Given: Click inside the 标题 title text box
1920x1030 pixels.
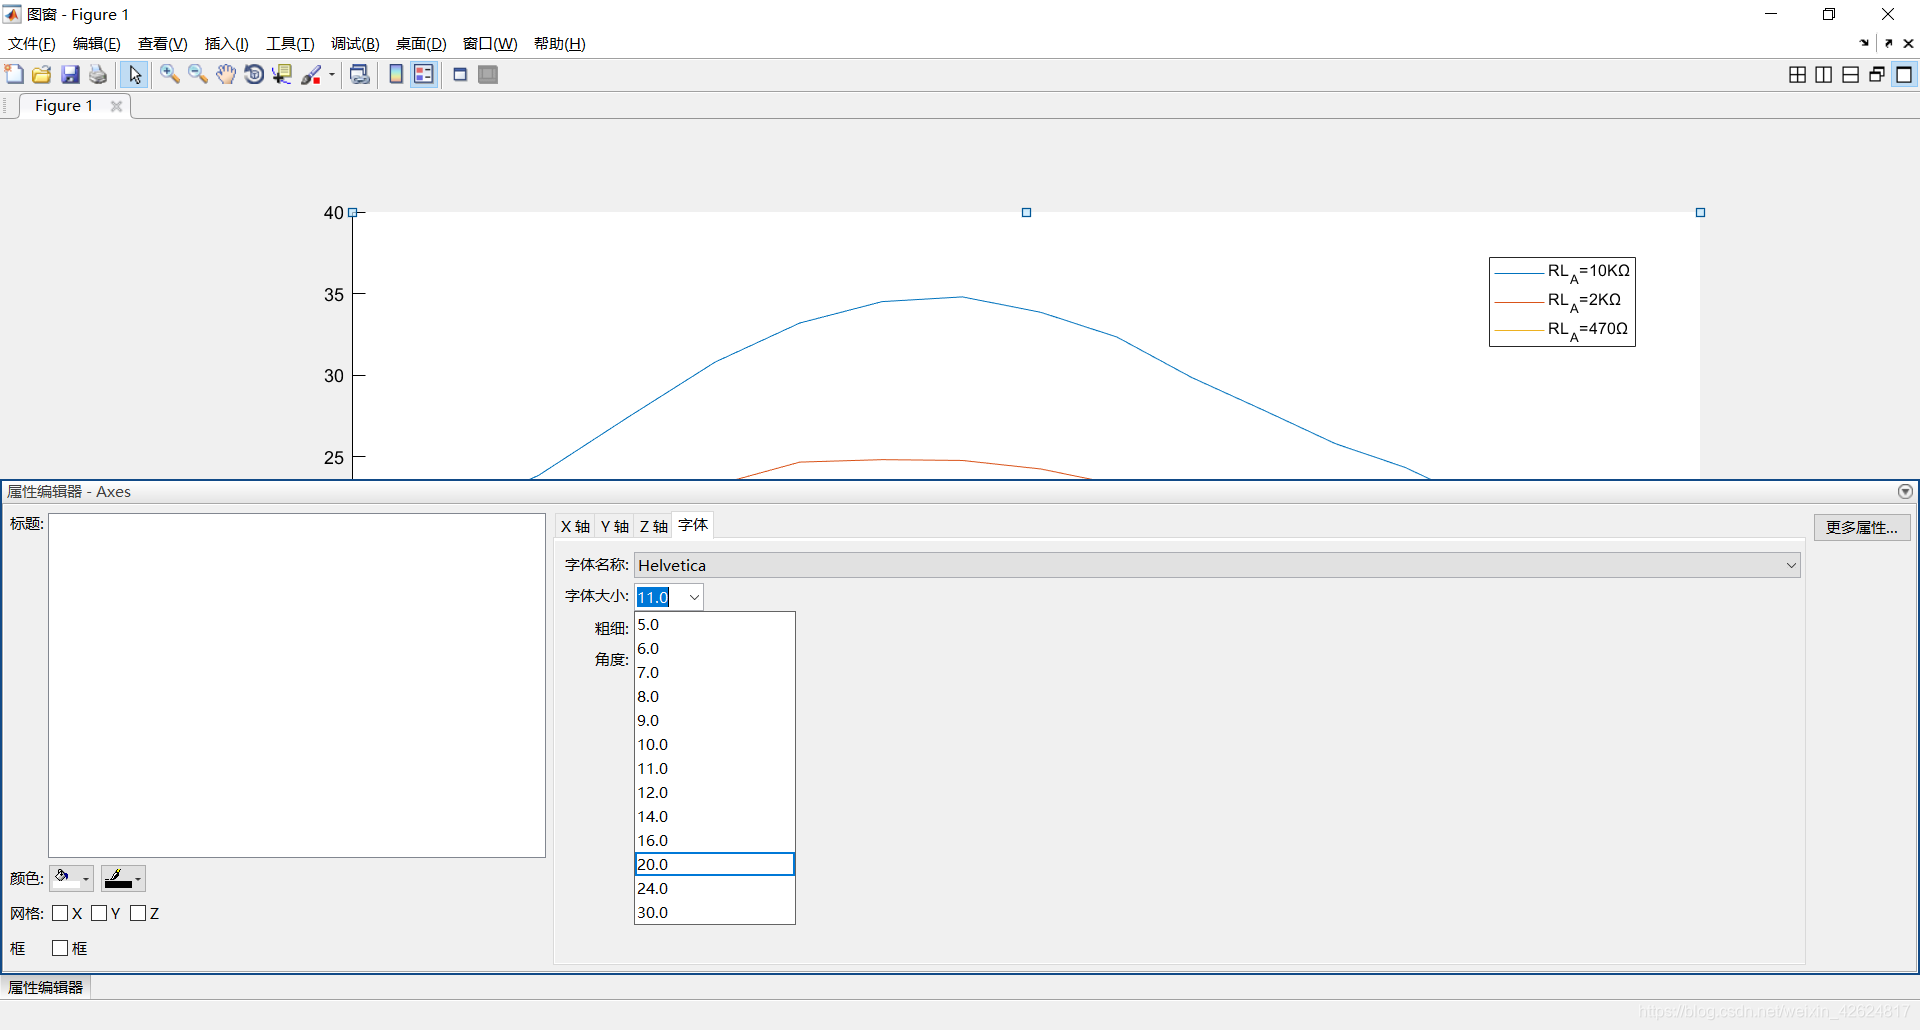Looking at the screenshot, I should coord(297,685).
